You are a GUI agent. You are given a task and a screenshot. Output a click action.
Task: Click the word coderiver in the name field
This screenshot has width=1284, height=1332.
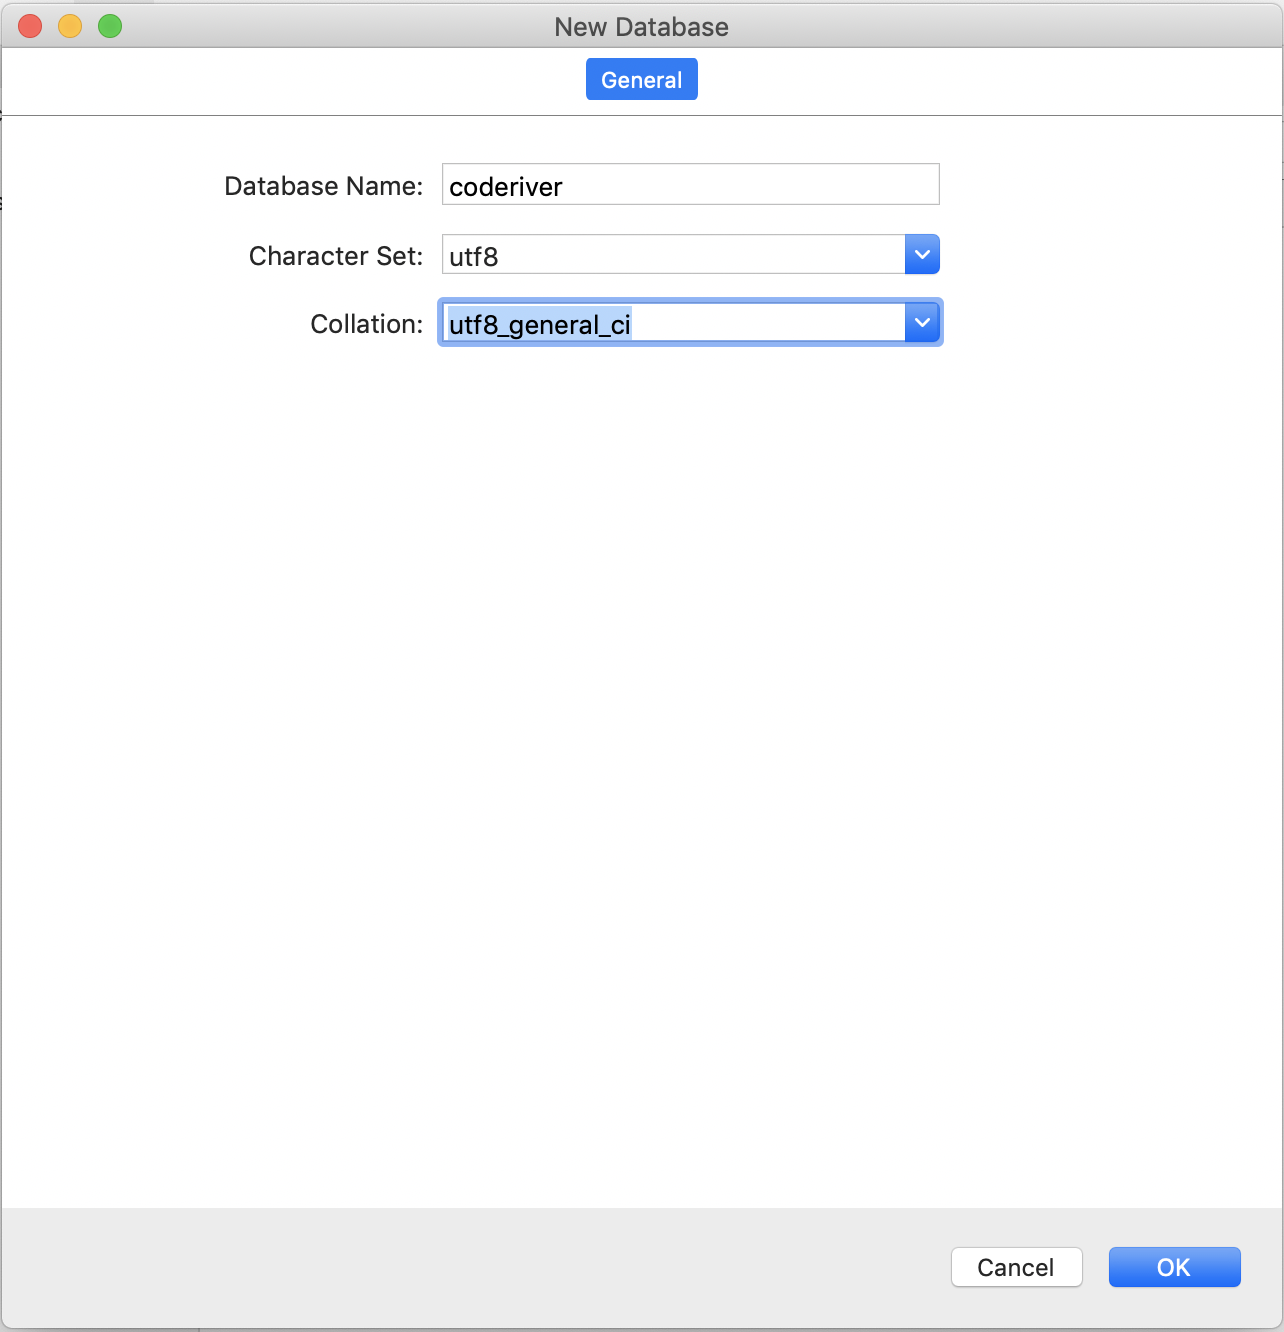click(x=506, y=187)
